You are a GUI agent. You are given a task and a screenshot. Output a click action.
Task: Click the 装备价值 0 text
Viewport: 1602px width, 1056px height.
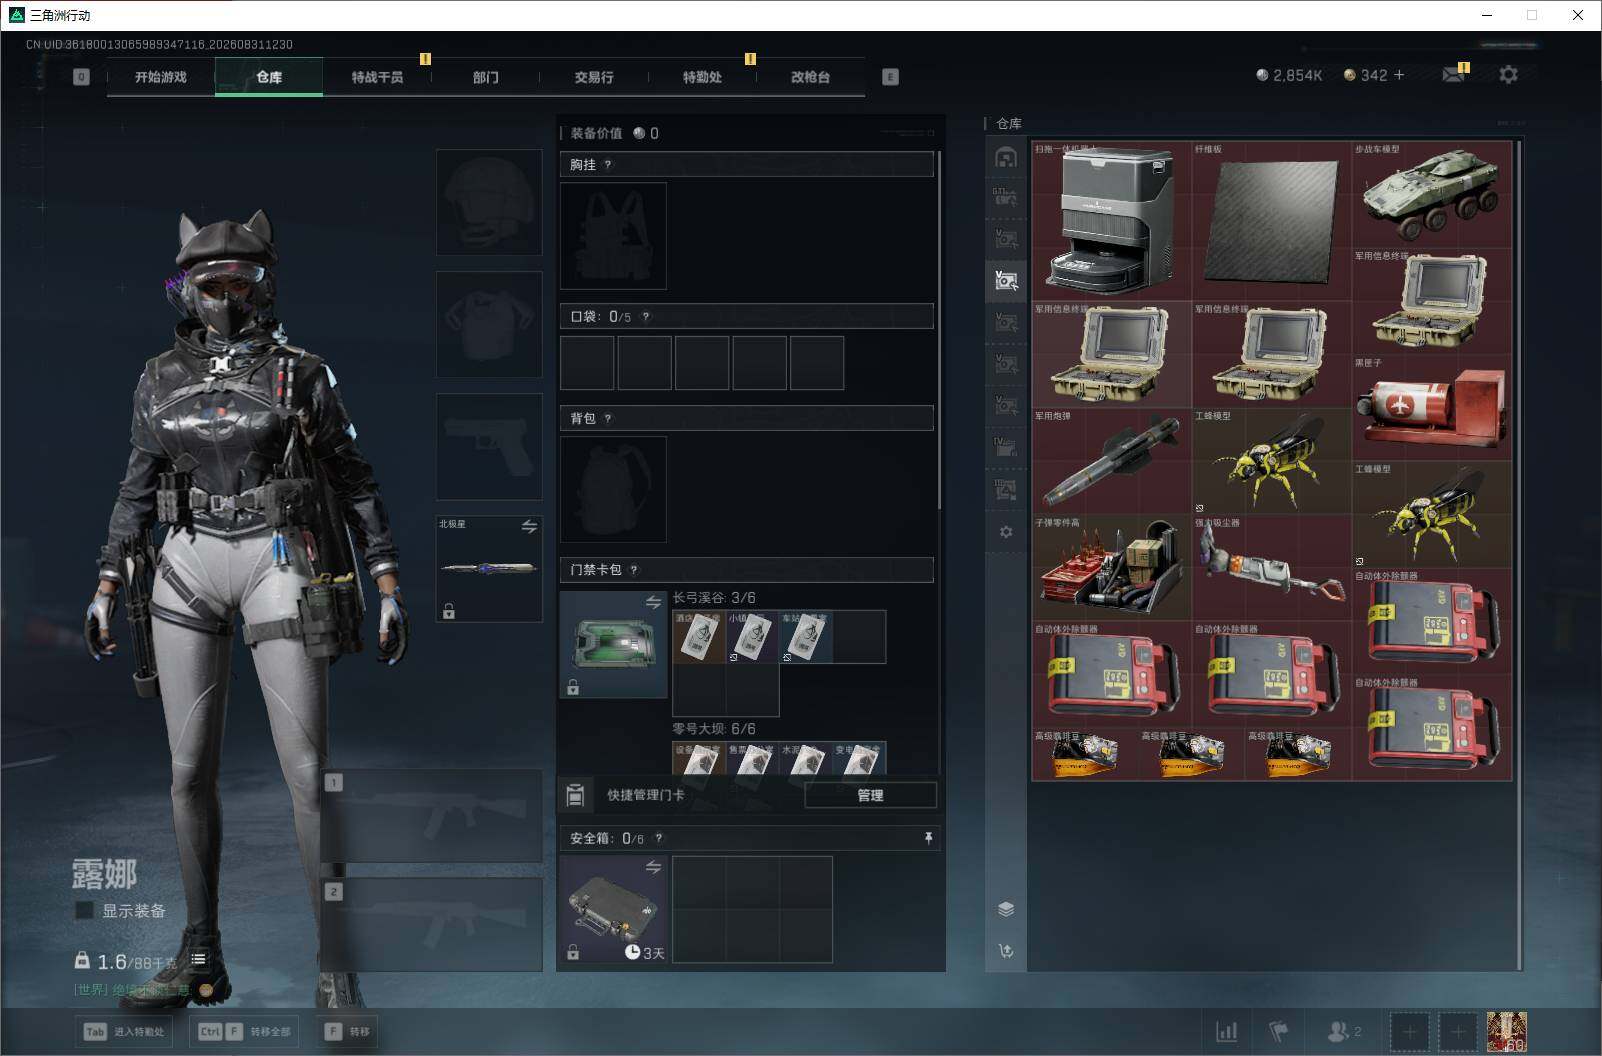pos(615,133)
